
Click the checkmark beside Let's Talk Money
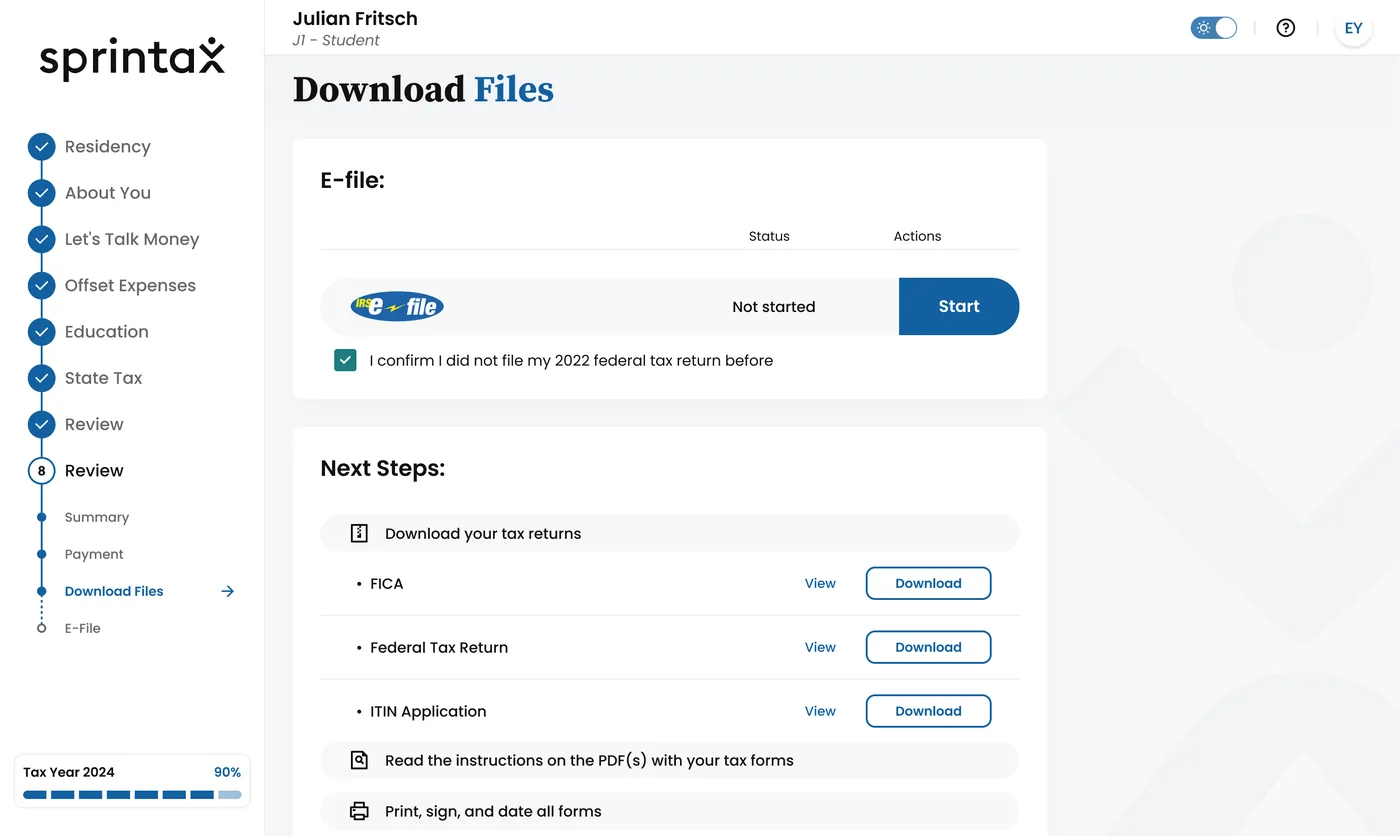click(x=41, y=239)
